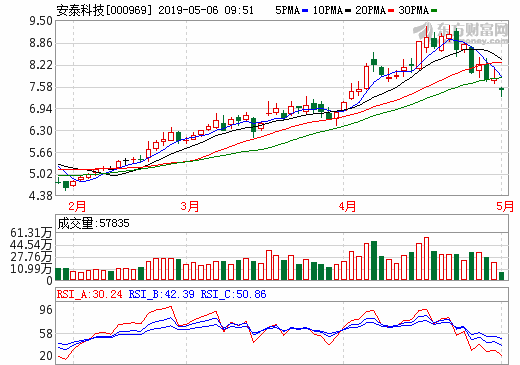
Task: Click the 2月 month marker
Action: (77, 206)
